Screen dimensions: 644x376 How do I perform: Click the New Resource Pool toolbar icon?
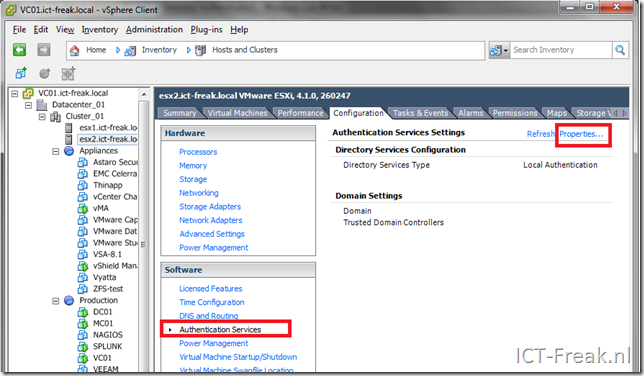click(x=44, y=73)
